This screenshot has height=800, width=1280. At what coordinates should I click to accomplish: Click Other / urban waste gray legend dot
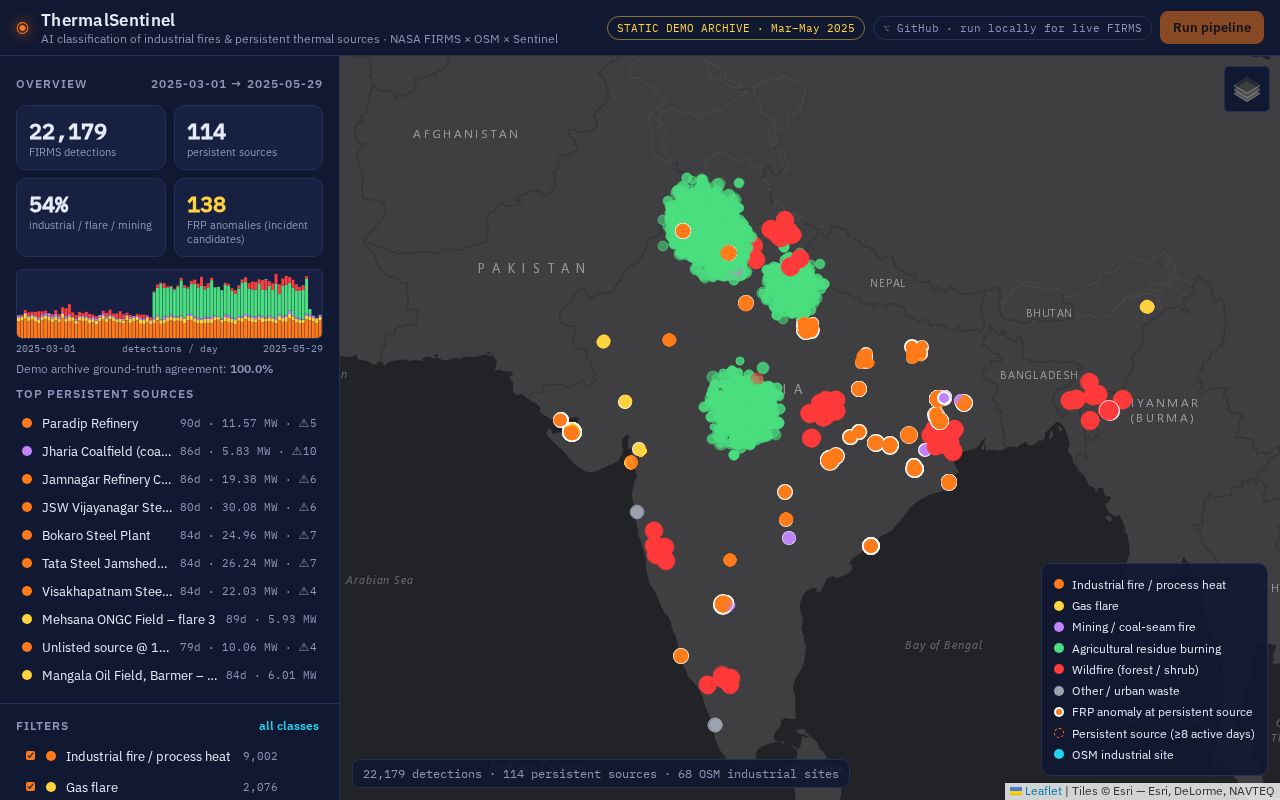pos(1059,691)
